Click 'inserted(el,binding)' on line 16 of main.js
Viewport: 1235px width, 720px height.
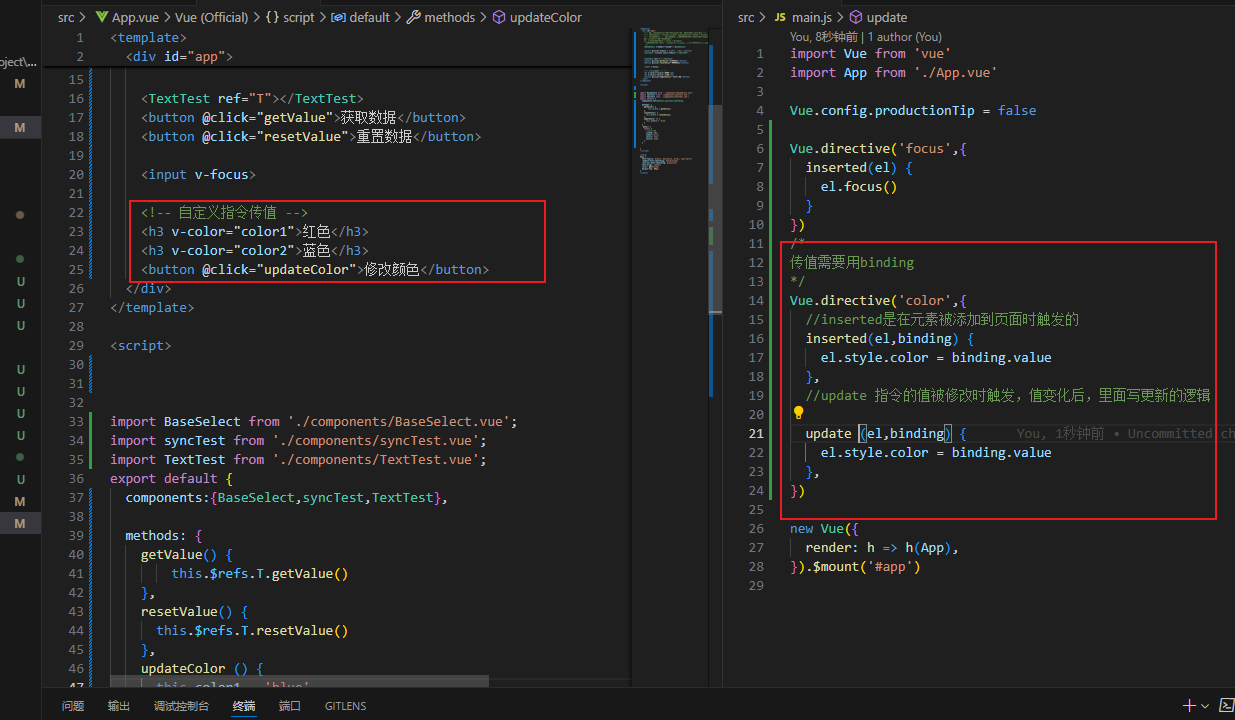[x=883, y=338]
